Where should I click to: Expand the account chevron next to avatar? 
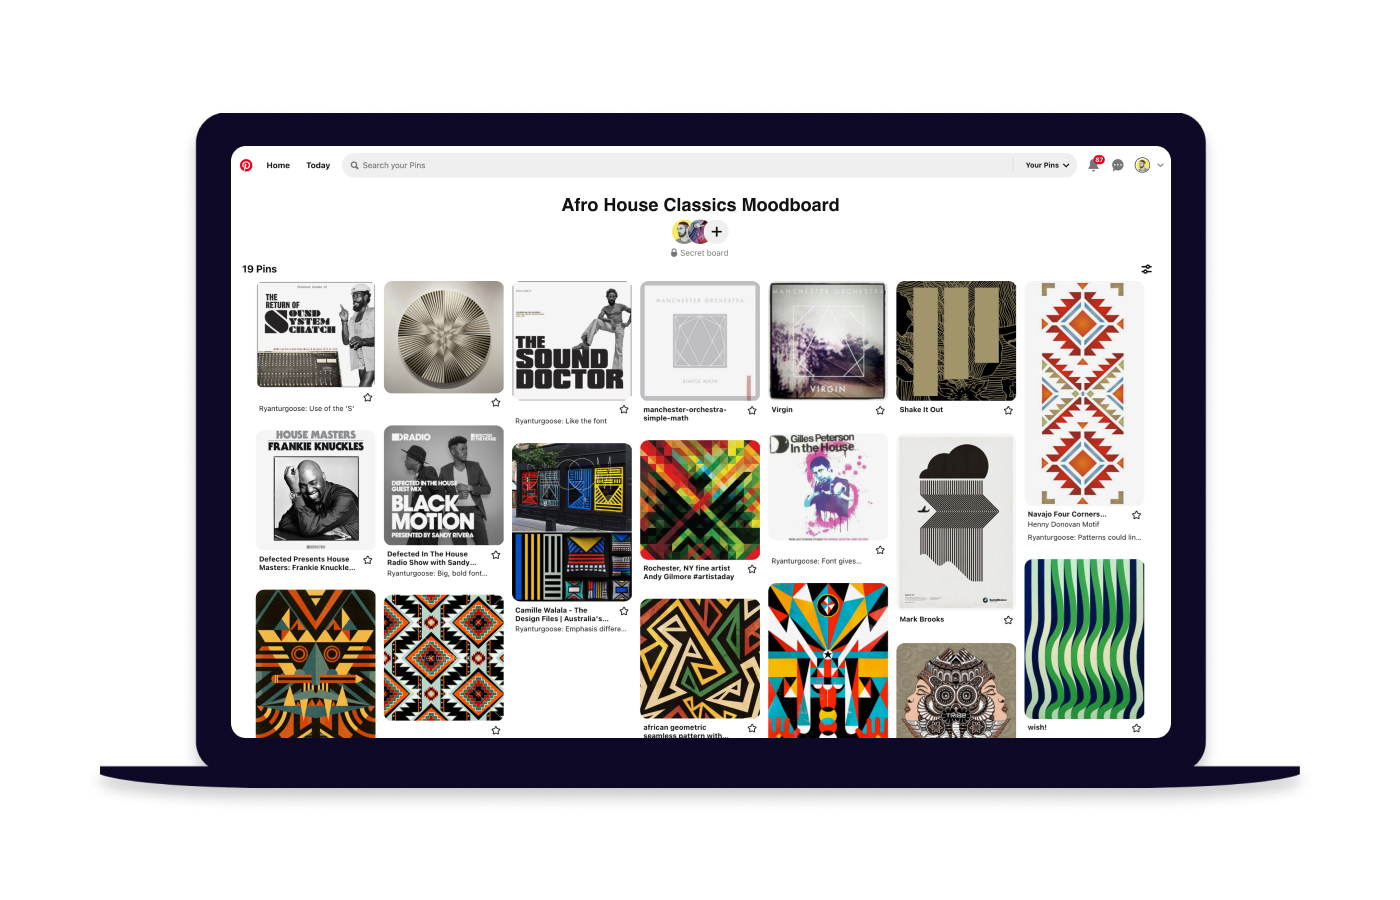(1160, 165)
